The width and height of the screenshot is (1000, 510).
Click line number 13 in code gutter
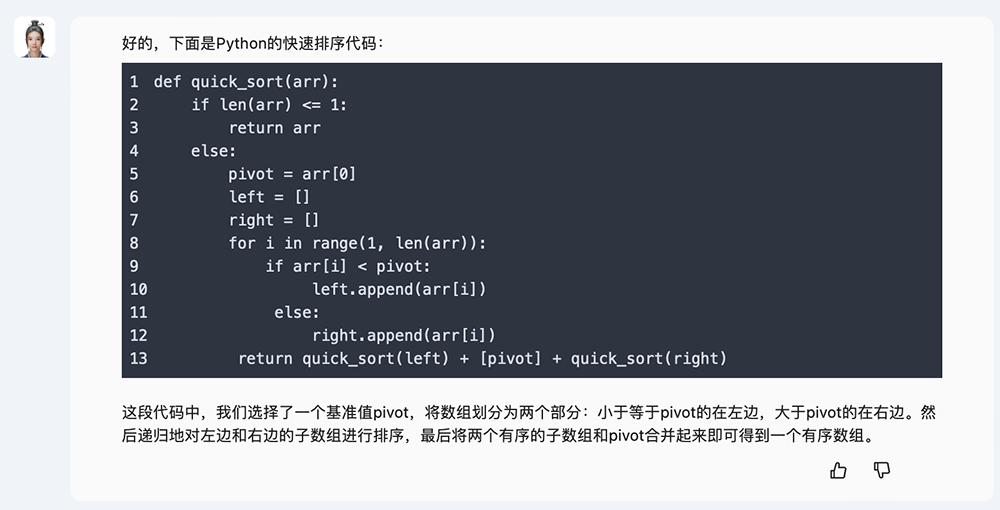pos(138,358)
